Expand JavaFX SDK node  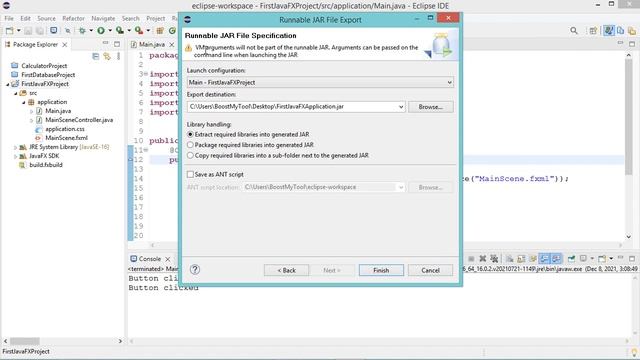pyautogui.click(x=16, y=156)
